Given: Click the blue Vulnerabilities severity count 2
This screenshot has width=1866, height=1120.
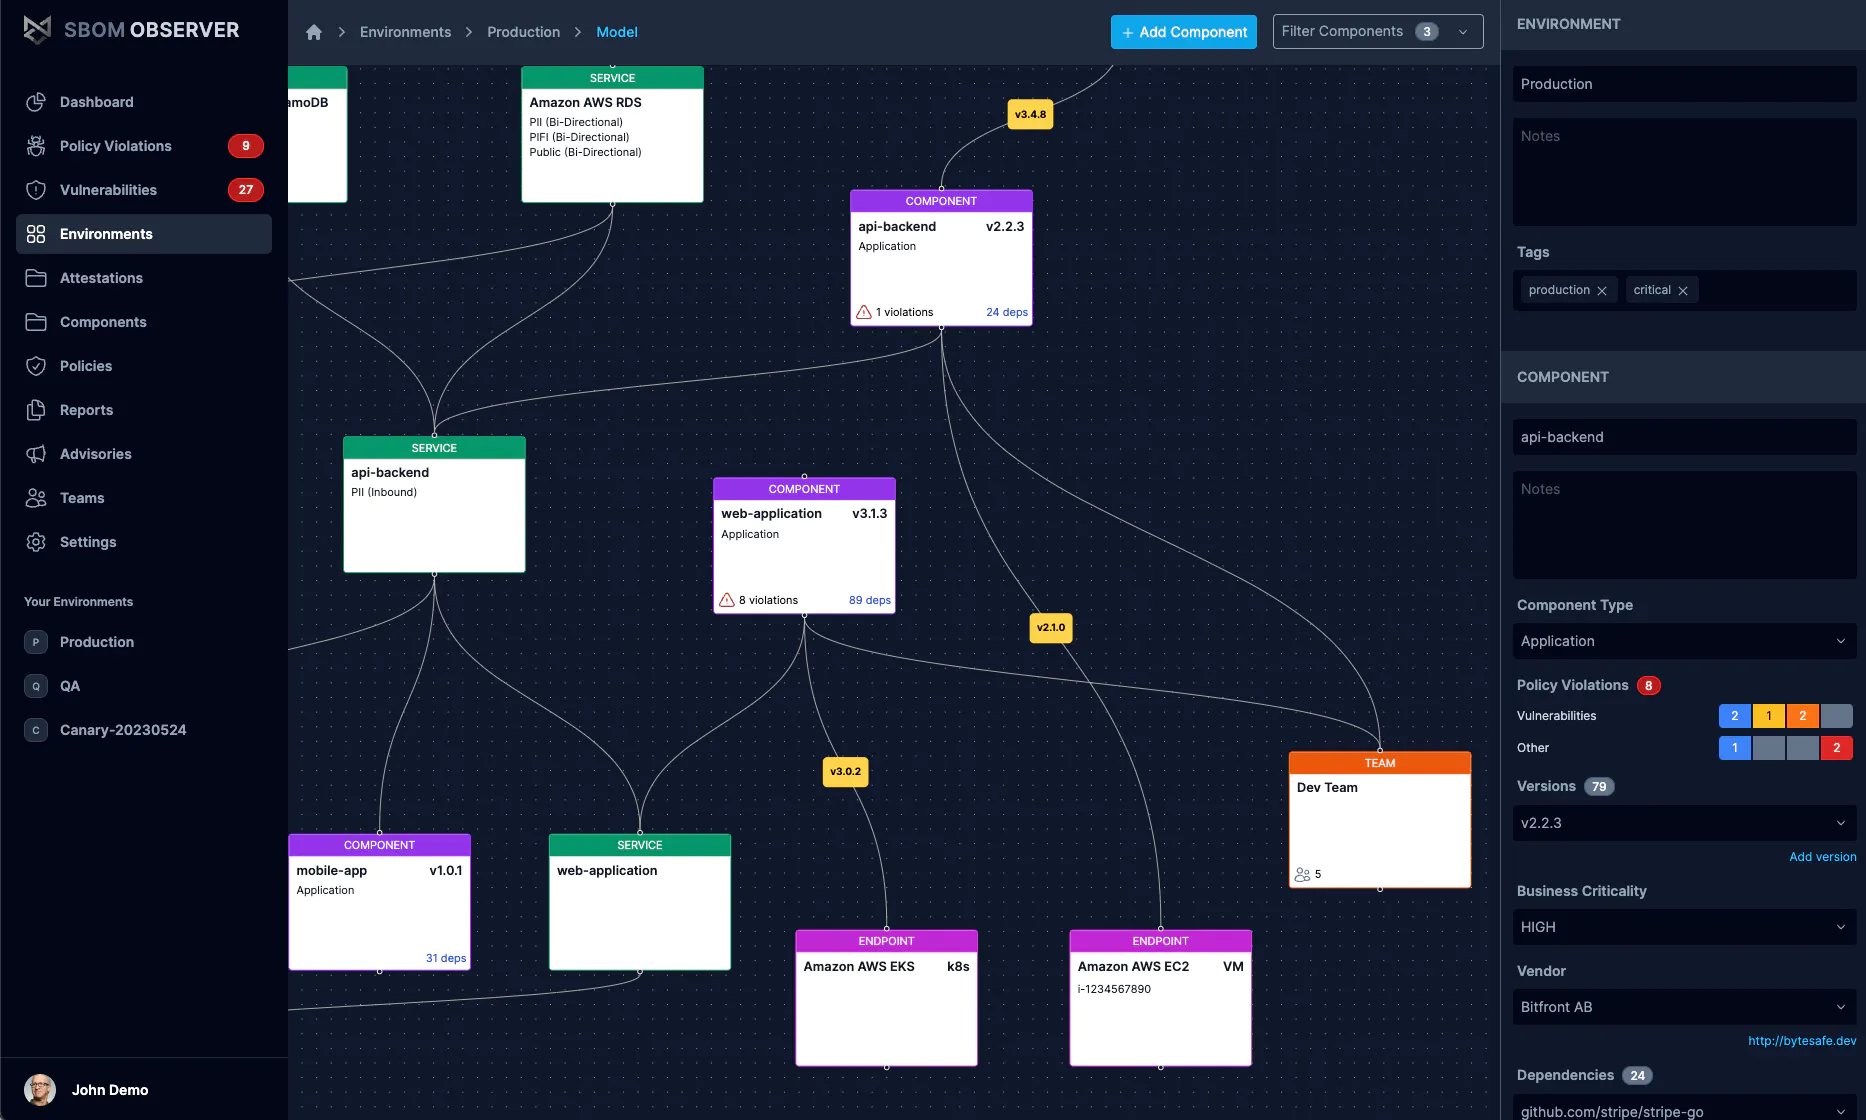Looking at the screenshot, I should tap(1735, 716).
